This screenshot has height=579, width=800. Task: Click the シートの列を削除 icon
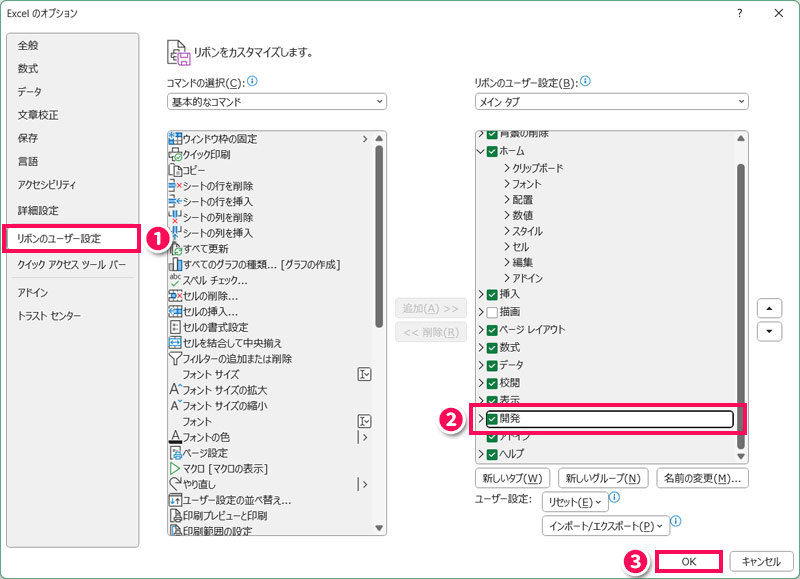point(175,217)
